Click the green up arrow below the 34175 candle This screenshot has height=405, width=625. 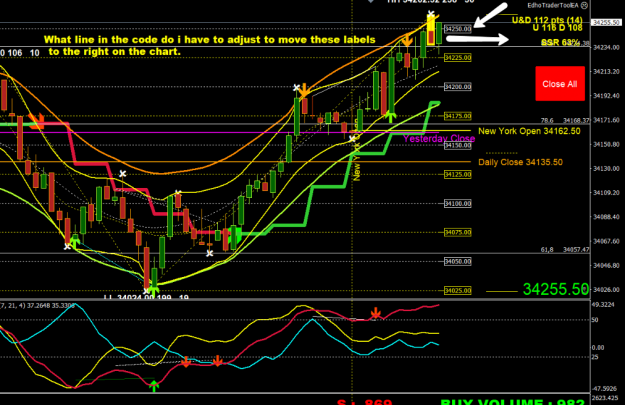391,116
